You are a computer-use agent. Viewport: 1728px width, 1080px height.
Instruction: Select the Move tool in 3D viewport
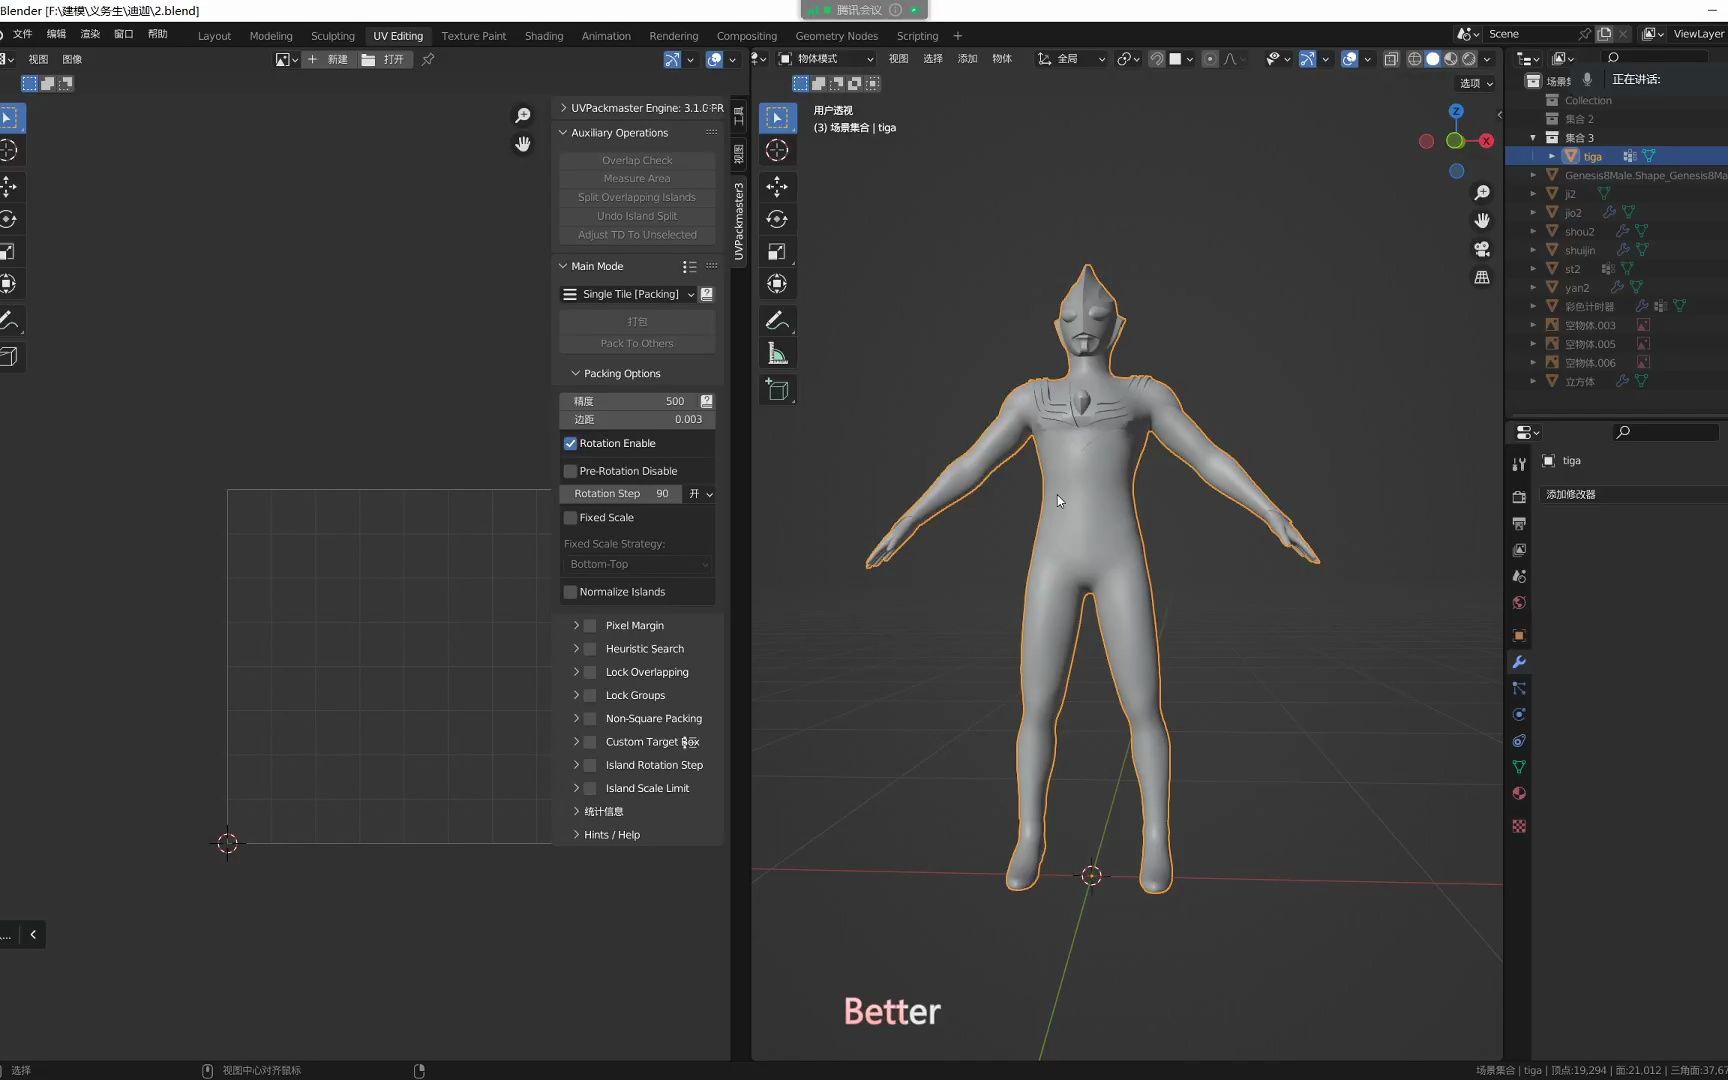coord(777,186)
